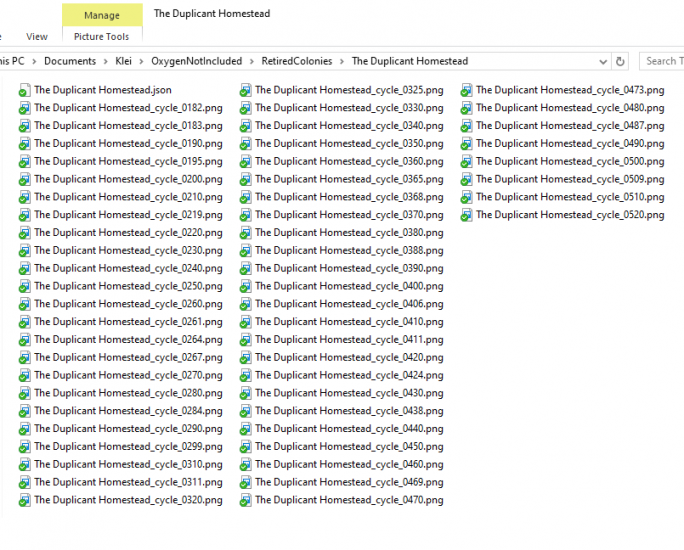Click the cycle_0320.png file icon

point(25,501)
